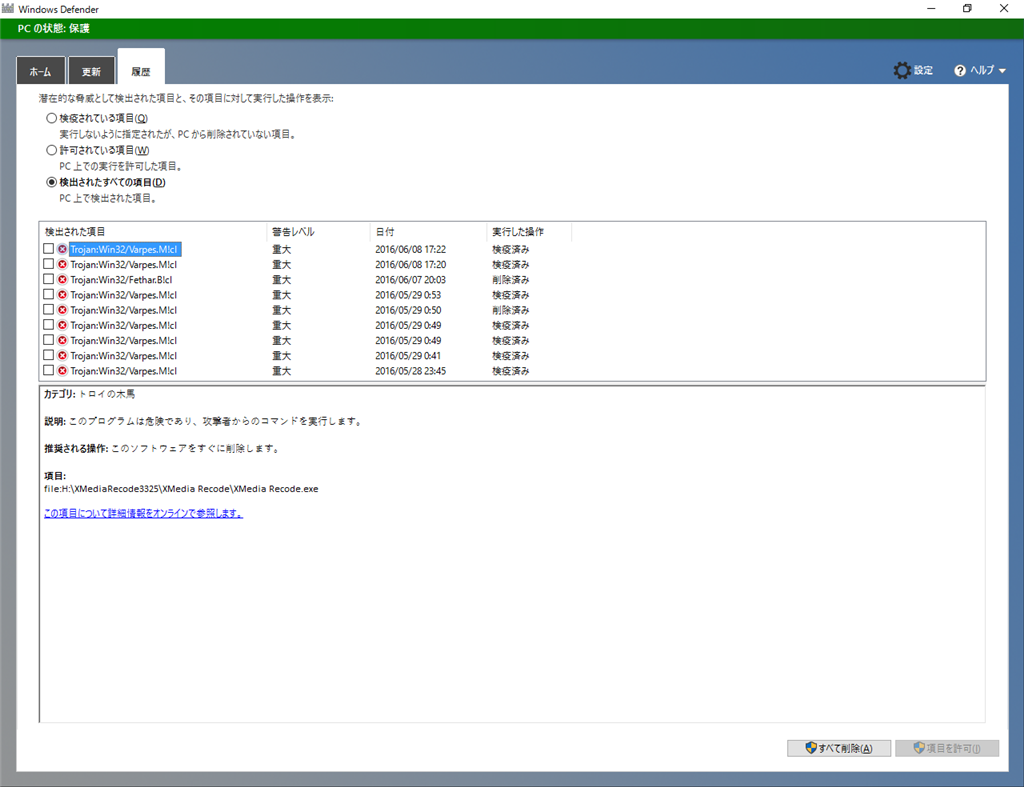Select the Trojan:Win32/Fethar.B!cl entry name

(121, 280)
